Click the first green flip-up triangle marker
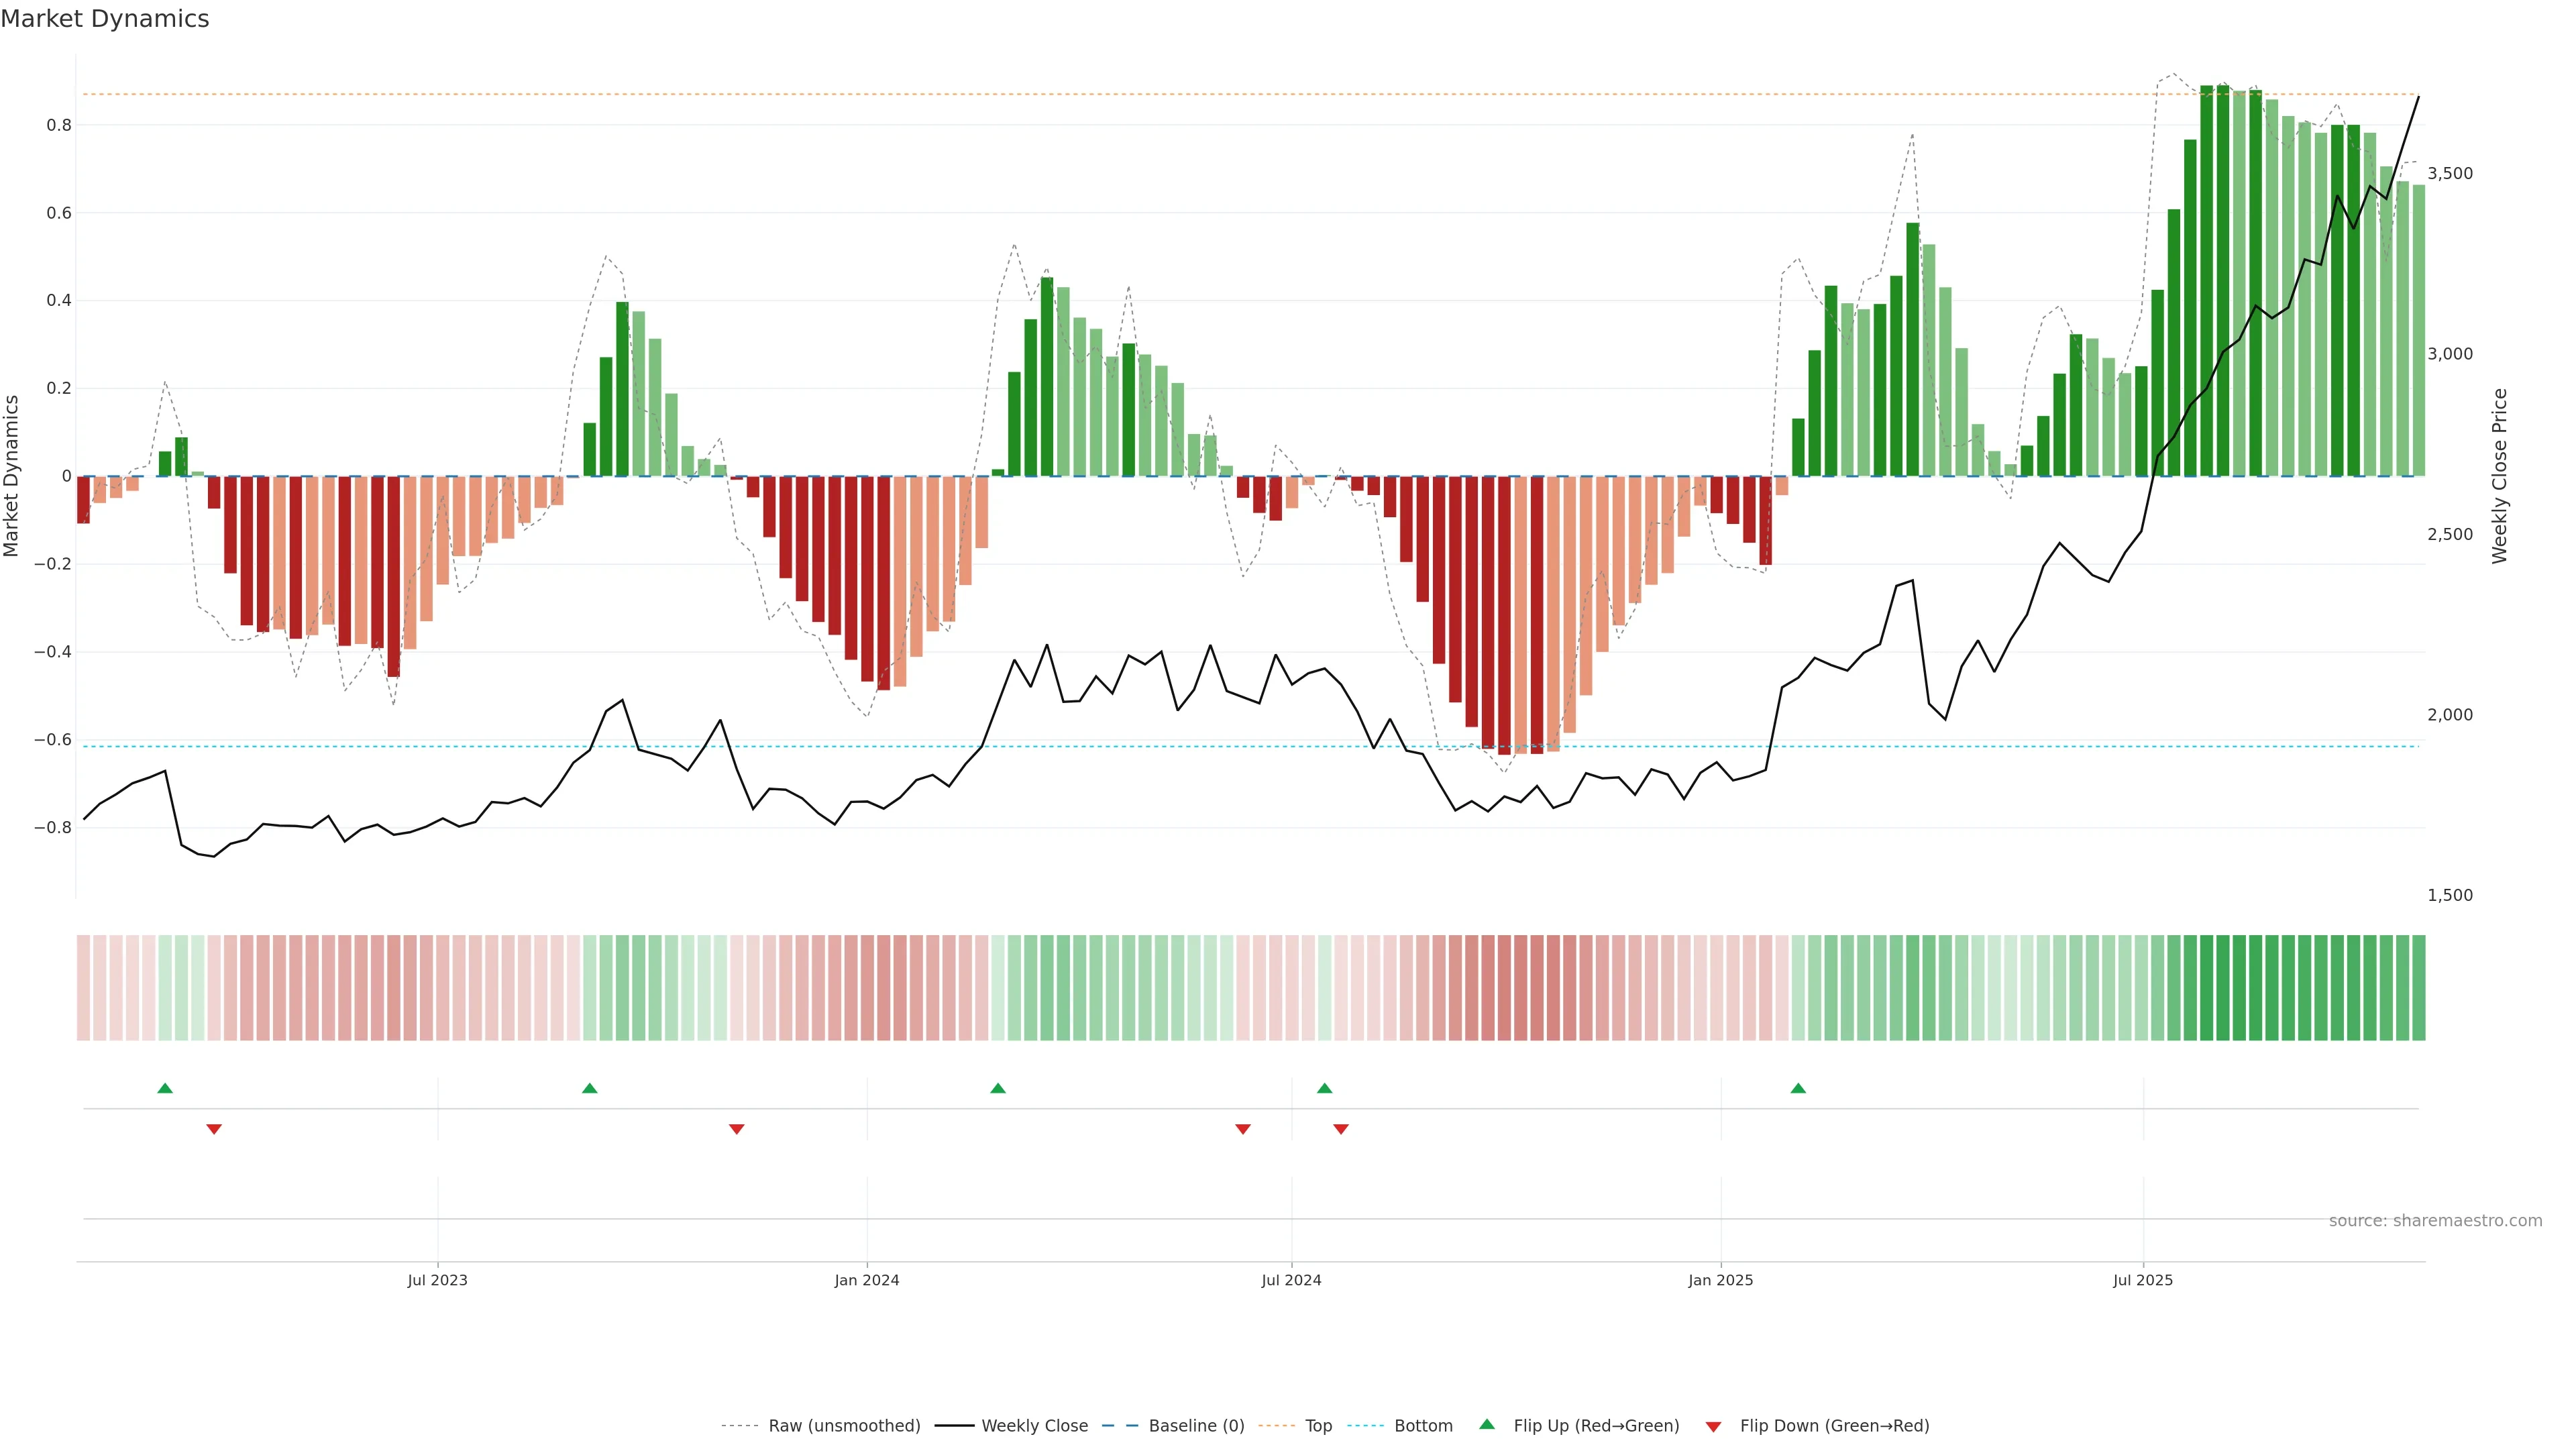The height and width of the screenshot is (1449, 2576). point(165,1088)
